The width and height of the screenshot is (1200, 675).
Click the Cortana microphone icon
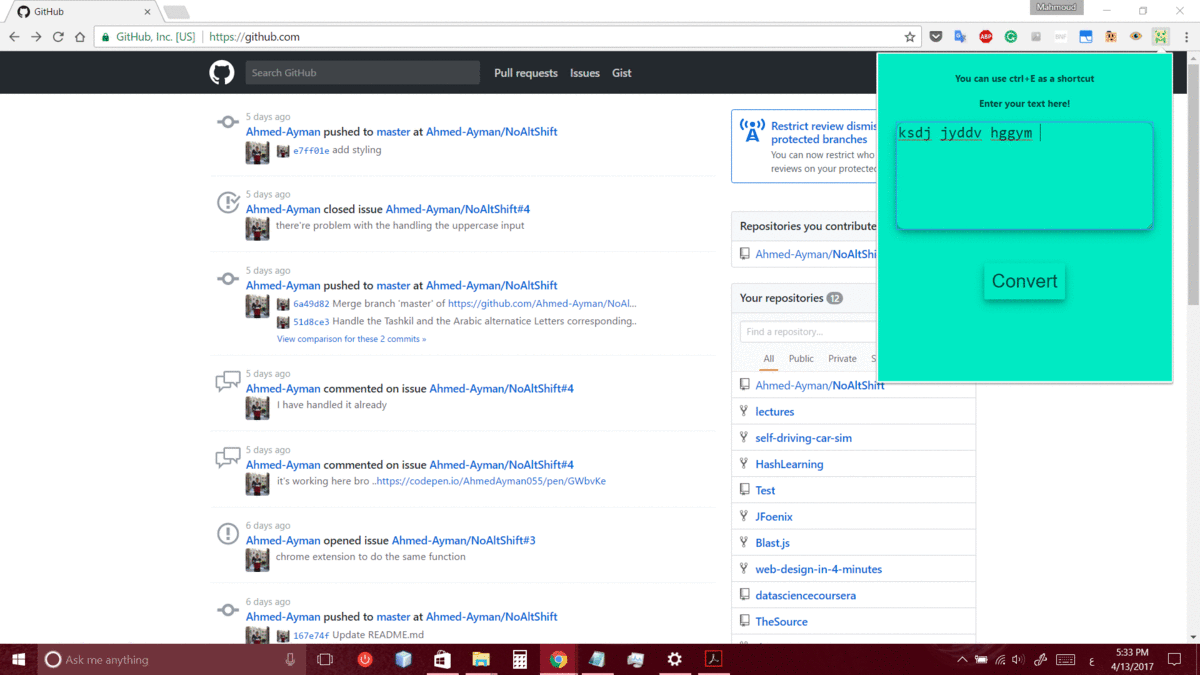click(x=291, y=660)
